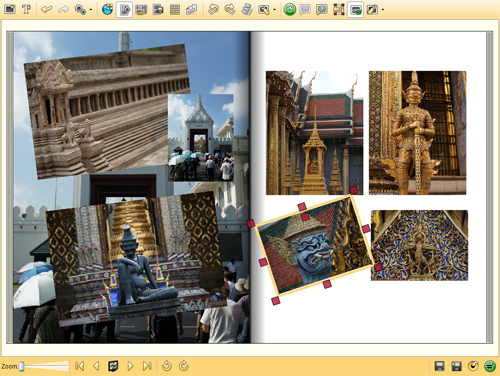
Task: Click the green smiley face icon
Action: (x=290, y=9)
